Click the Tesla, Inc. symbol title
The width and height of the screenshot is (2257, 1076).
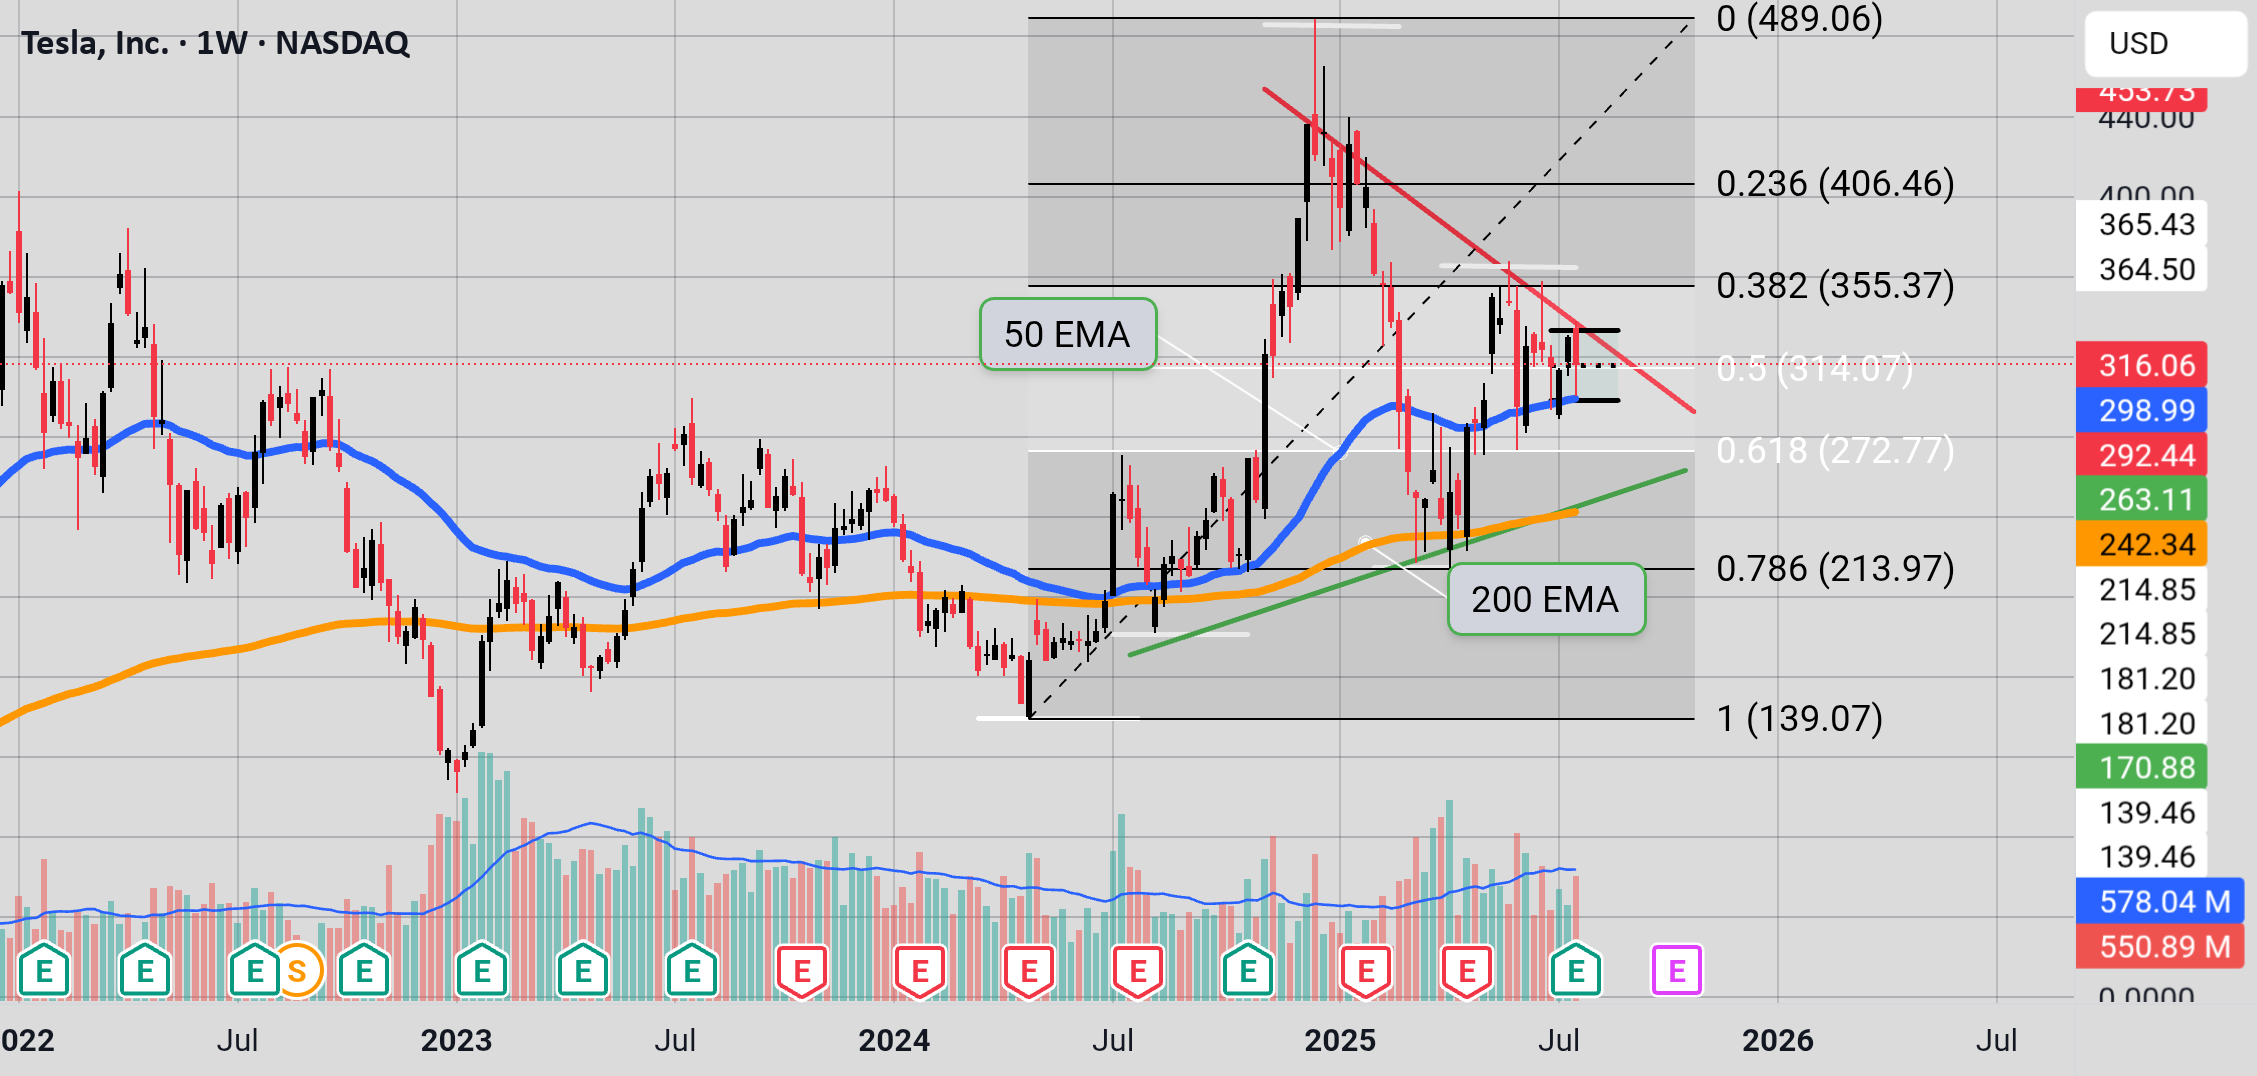215,43
